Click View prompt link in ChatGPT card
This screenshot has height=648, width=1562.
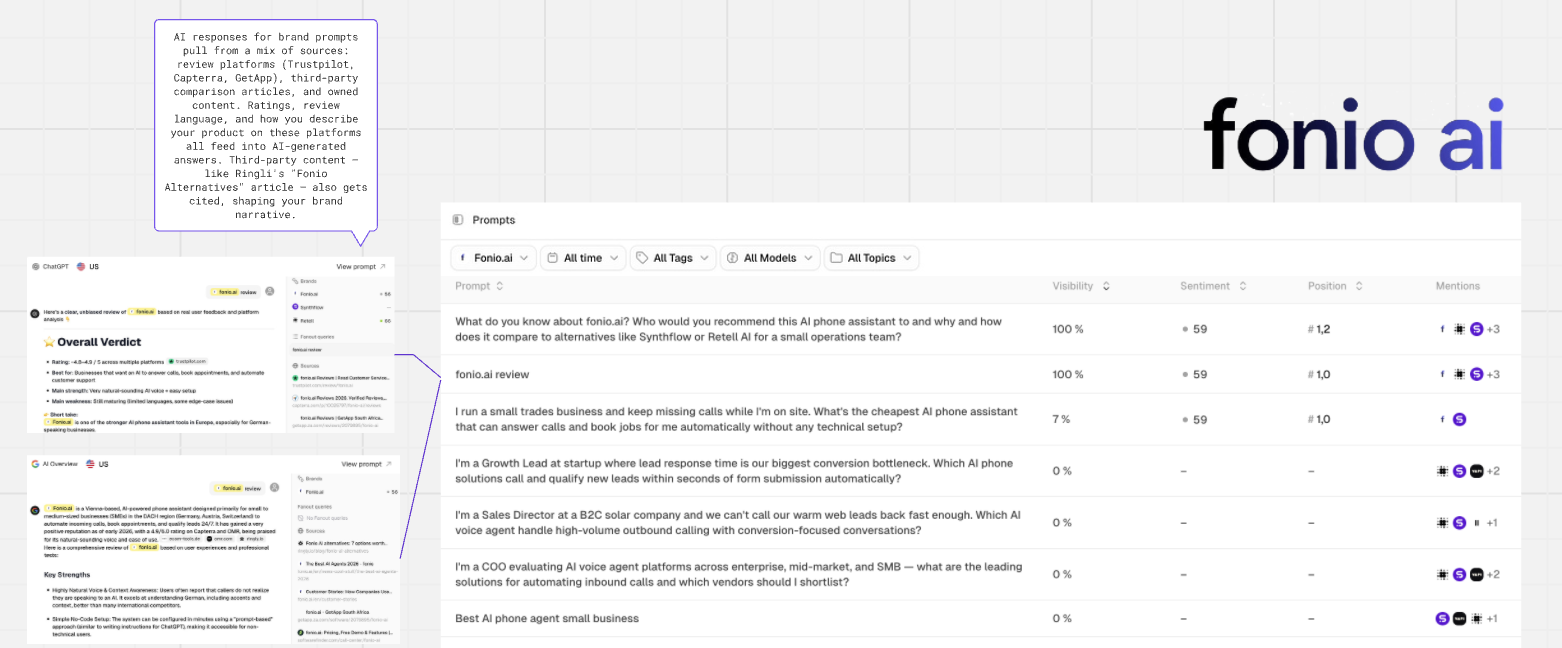coord(360,267)
